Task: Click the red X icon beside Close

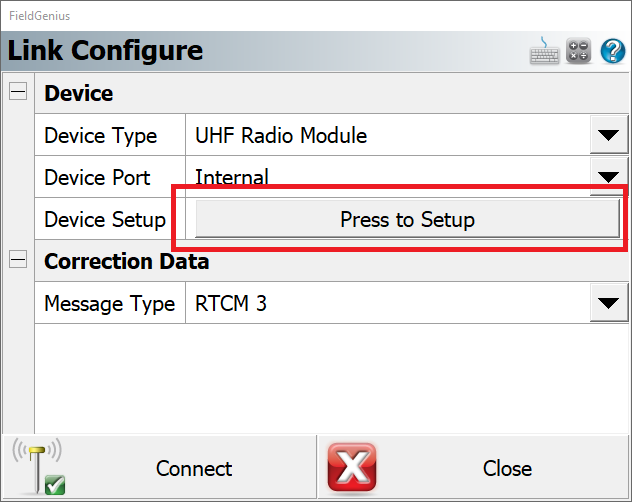Action: click(x=352, y=468)
